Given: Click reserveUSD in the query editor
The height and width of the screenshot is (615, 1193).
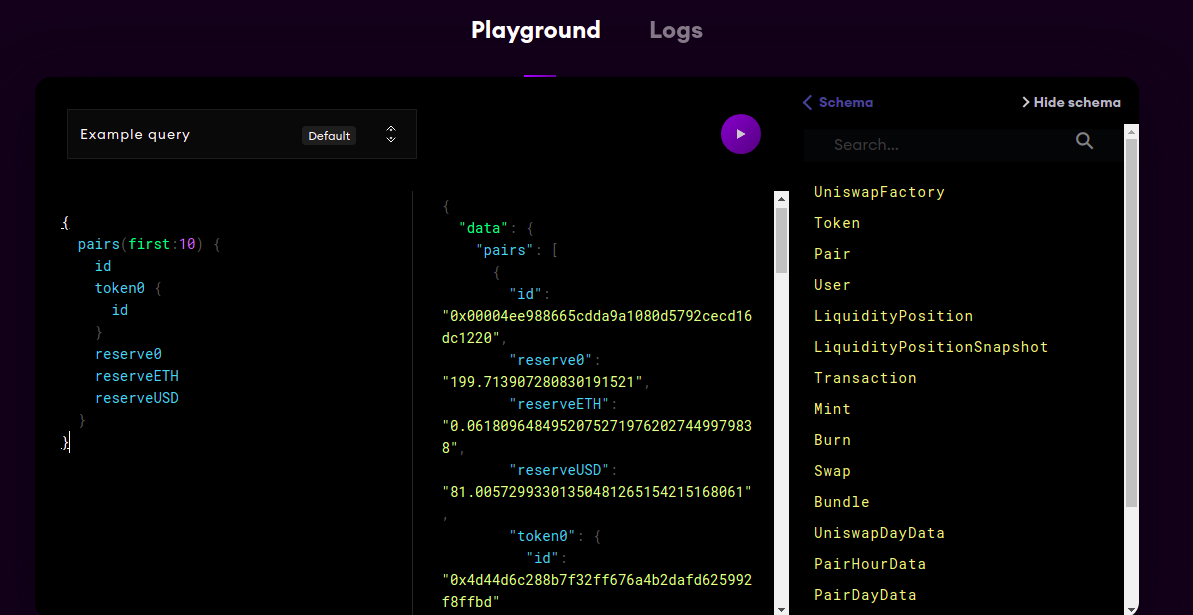Looking at the screenshot, I should (137, 397).
